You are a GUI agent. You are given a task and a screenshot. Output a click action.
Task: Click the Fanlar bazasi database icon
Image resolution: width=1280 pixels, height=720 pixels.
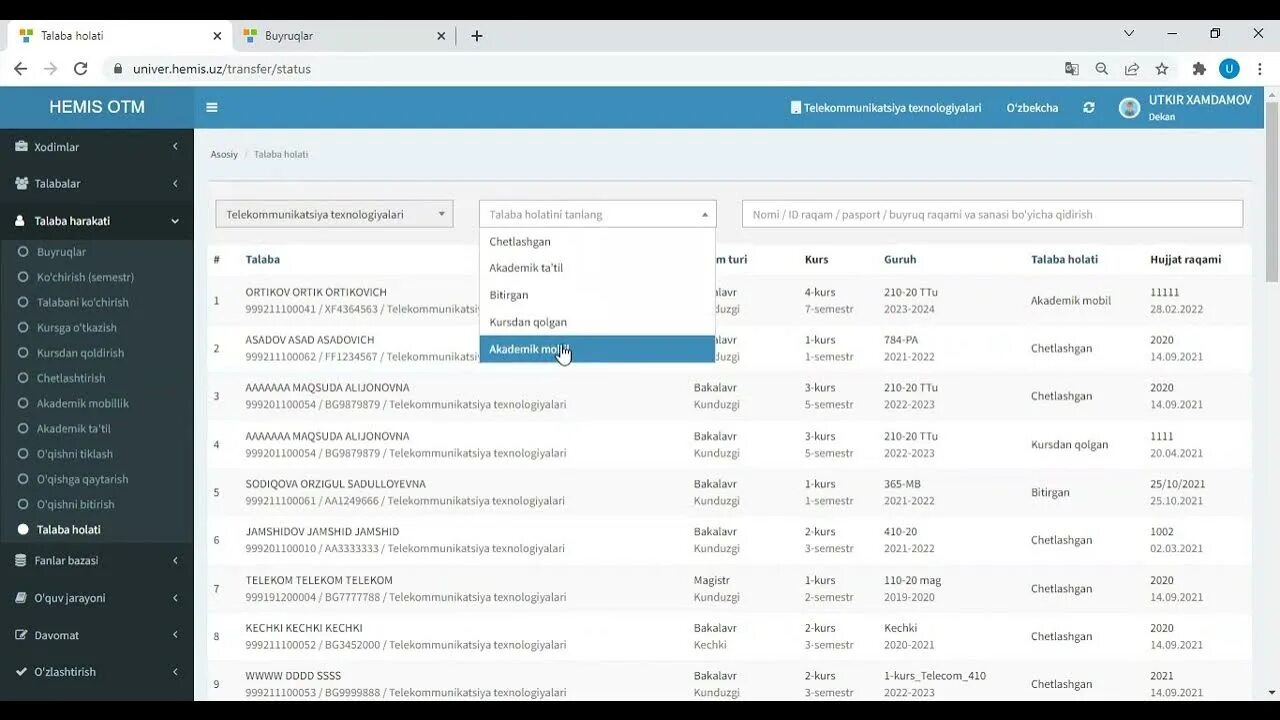click(21, 561)
